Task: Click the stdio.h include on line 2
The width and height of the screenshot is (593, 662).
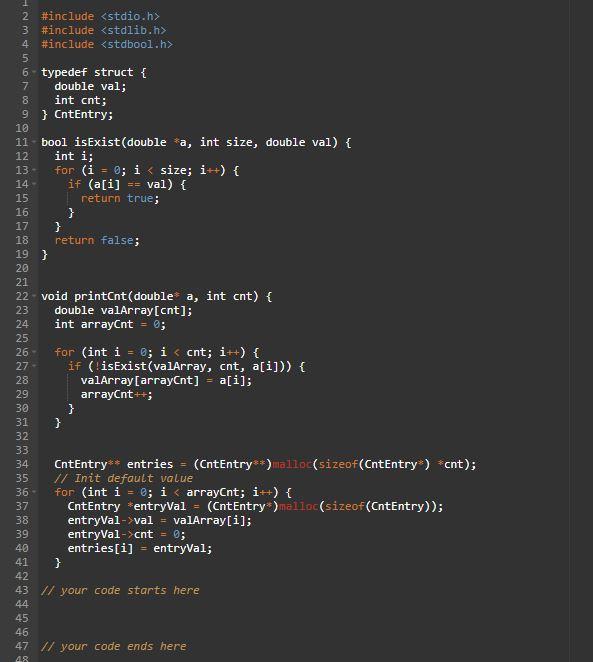Action: click(x=100, y=16)
